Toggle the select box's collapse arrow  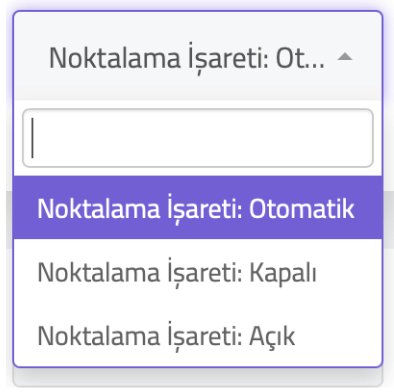click(345, 57)
